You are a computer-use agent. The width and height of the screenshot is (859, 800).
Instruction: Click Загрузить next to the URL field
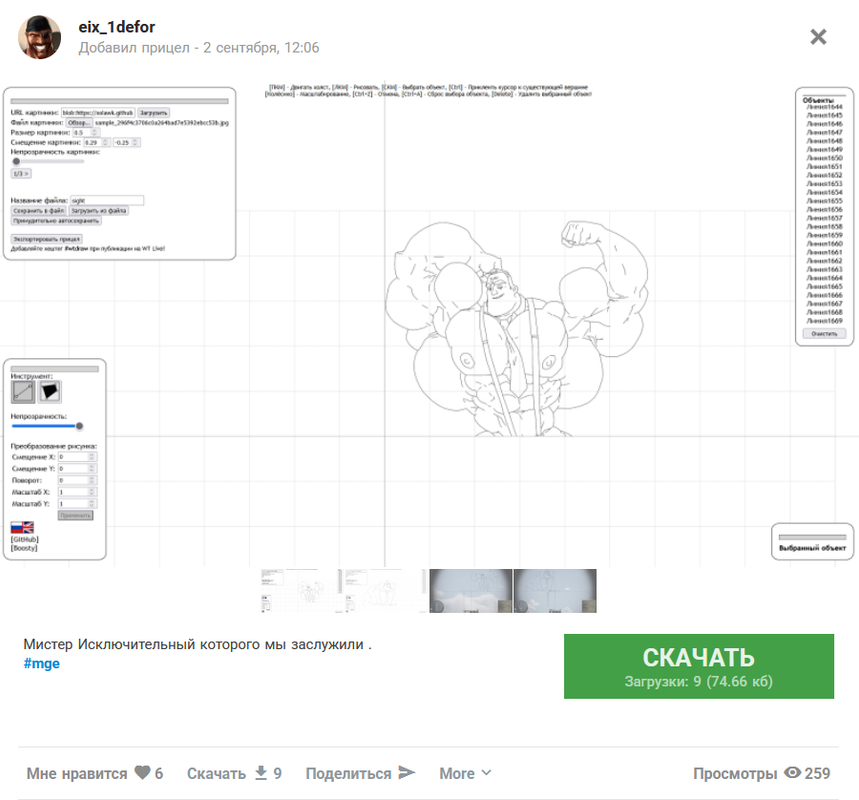click(x=153, y=112)
